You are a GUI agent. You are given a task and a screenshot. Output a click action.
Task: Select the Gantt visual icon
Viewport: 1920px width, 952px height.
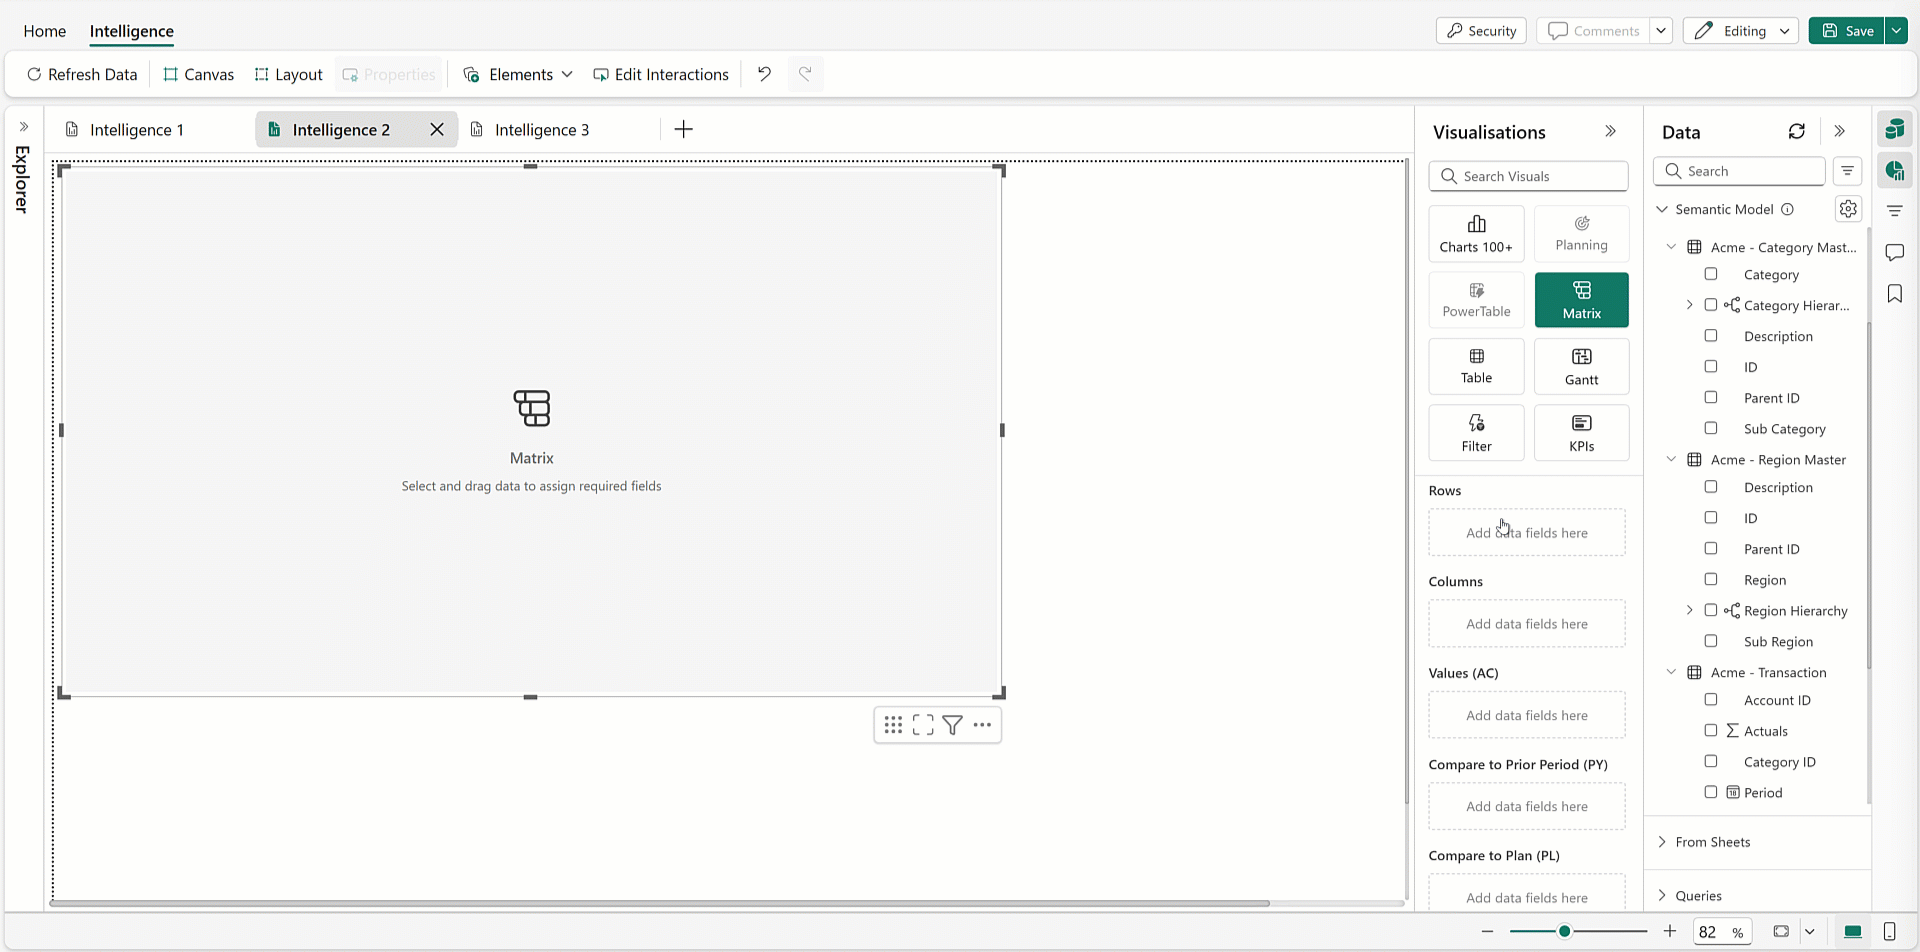[1581, 366]
